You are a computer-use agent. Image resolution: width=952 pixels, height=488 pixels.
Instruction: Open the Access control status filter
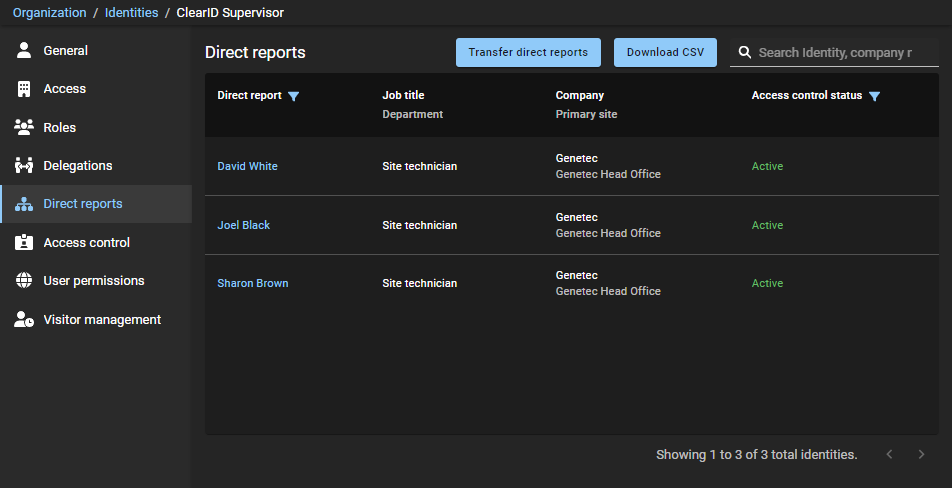(x=874, y=96)
